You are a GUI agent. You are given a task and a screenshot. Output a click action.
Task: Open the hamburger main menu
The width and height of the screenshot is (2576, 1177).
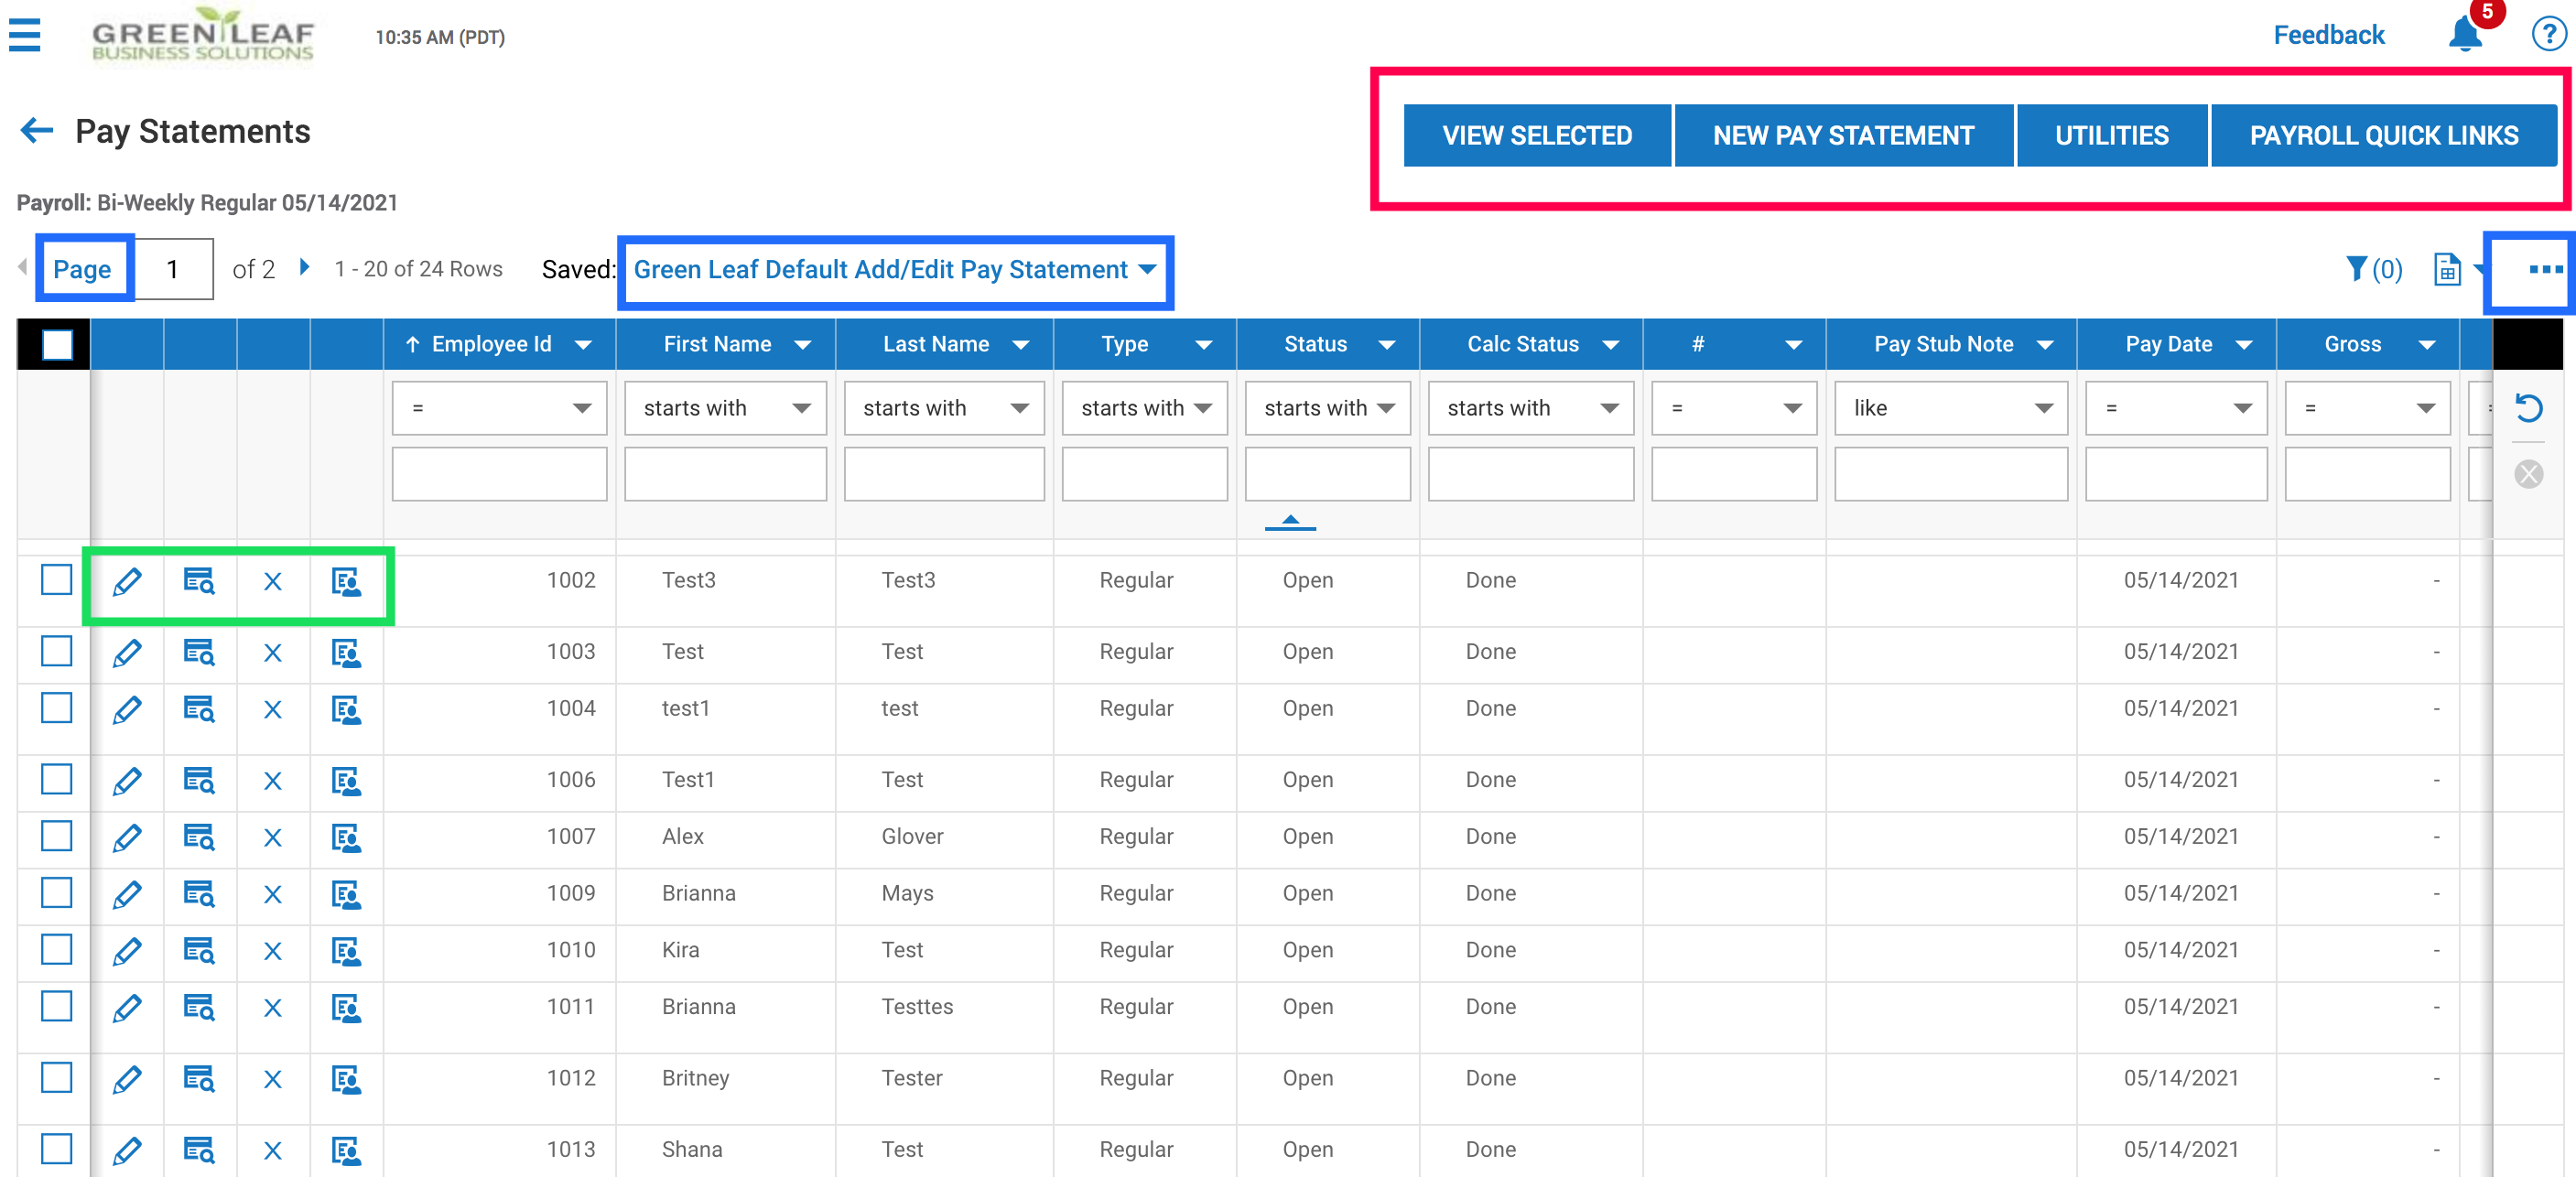tap(24, 36)
